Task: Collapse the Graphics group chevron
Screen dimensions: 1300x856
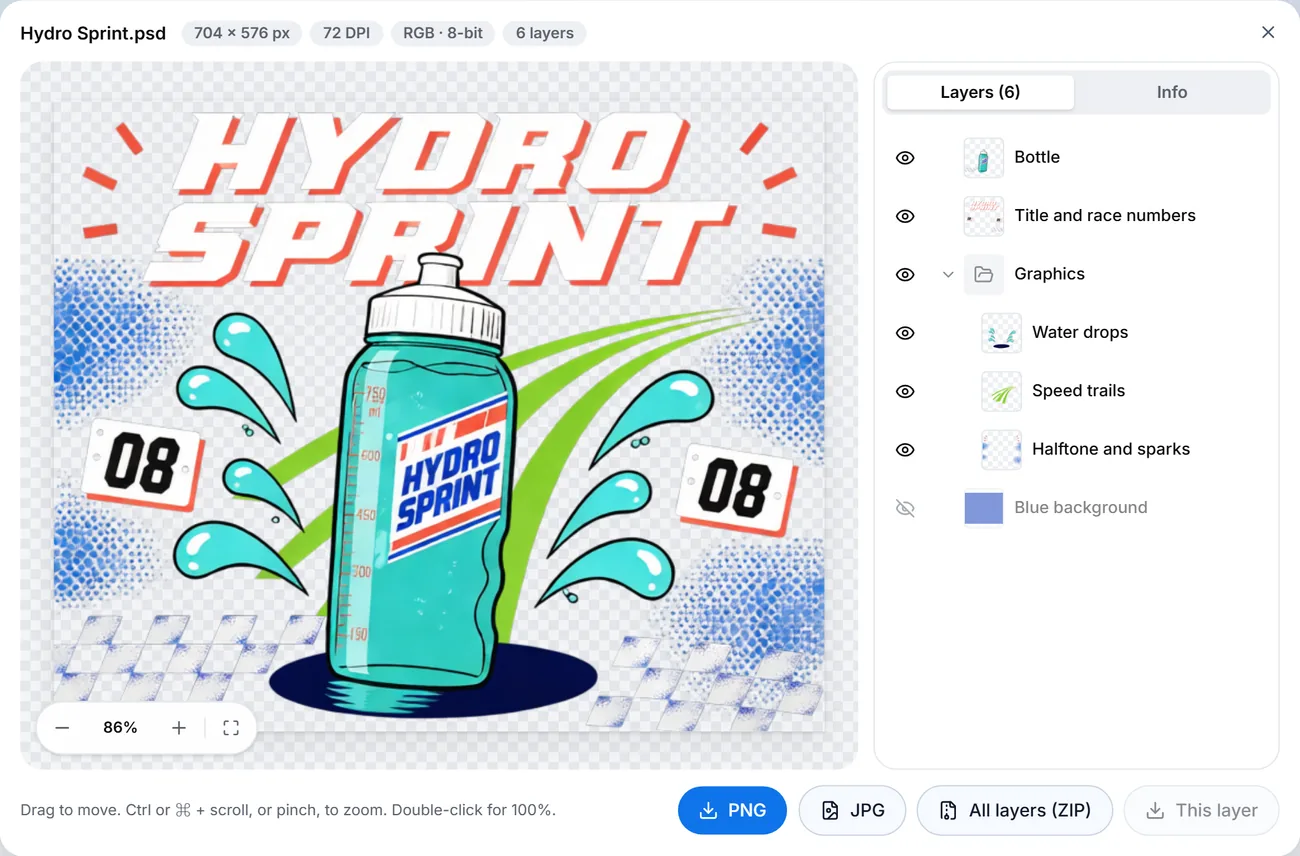Action: 948,274
